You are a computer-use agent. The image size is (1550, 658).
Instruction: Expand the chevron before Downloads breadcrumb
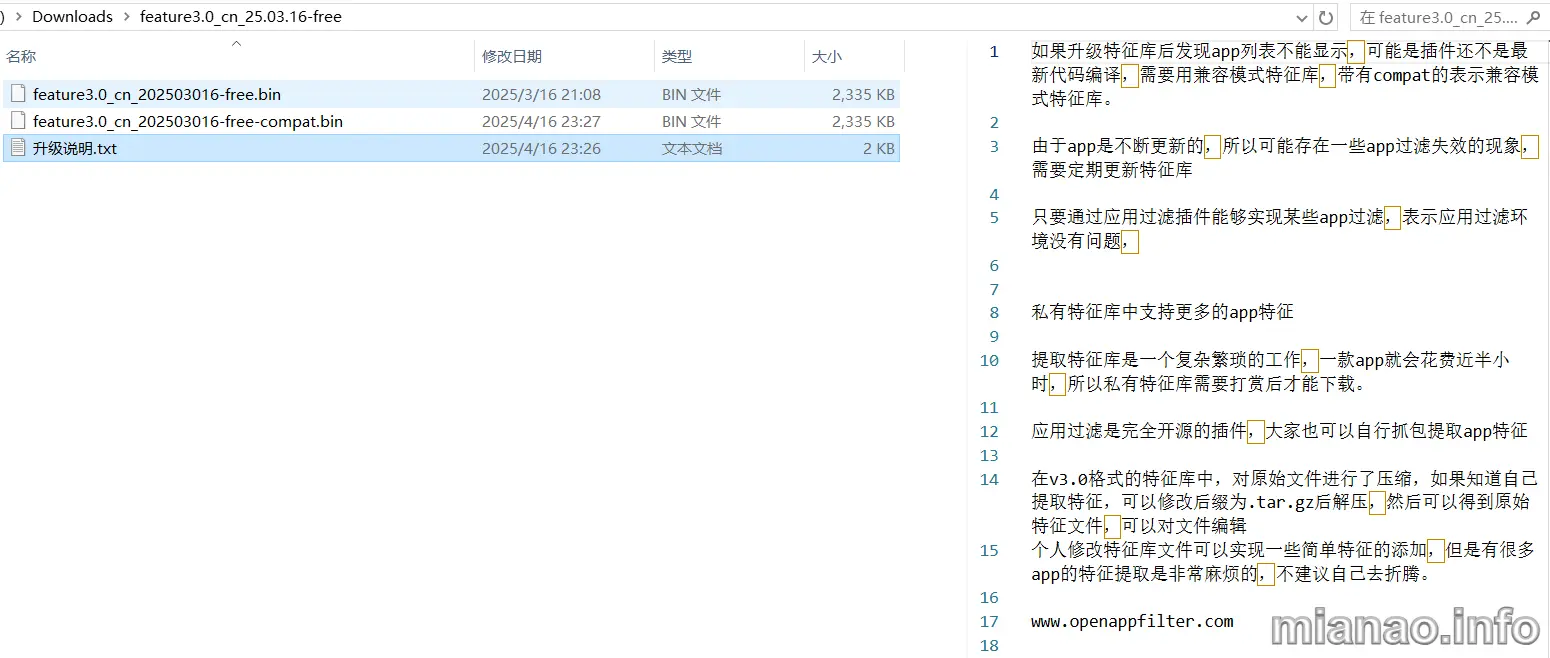pos(19,17)
